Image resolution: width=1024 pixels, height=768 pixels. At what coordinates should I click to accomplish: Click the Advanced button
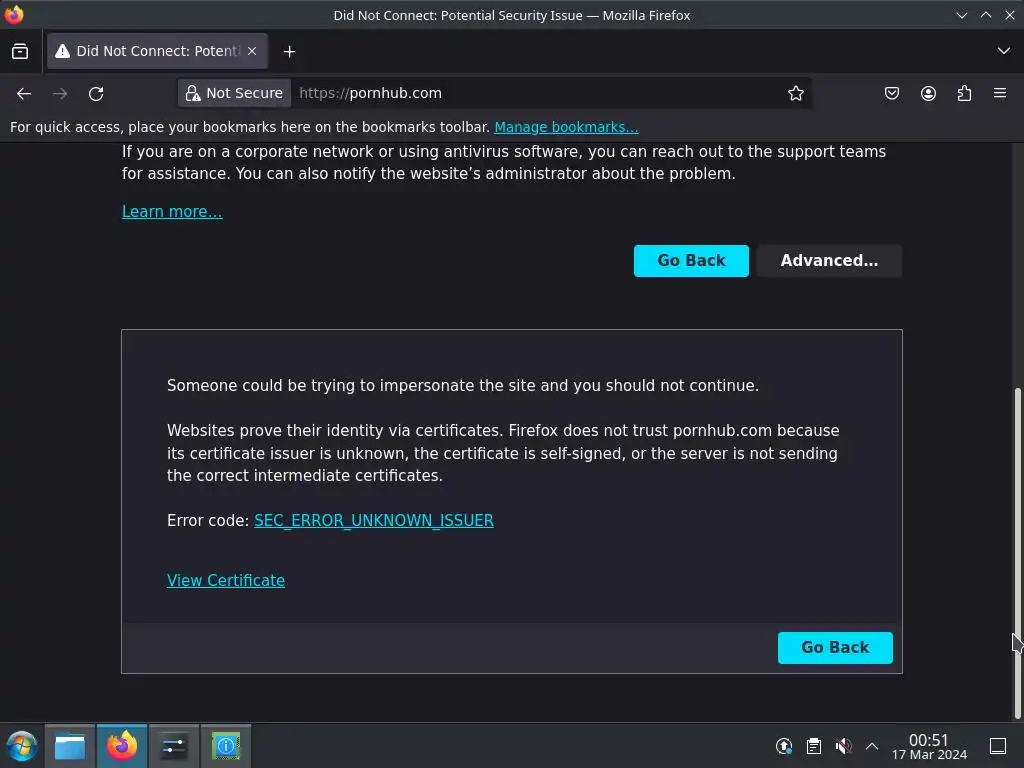[829, 261]
